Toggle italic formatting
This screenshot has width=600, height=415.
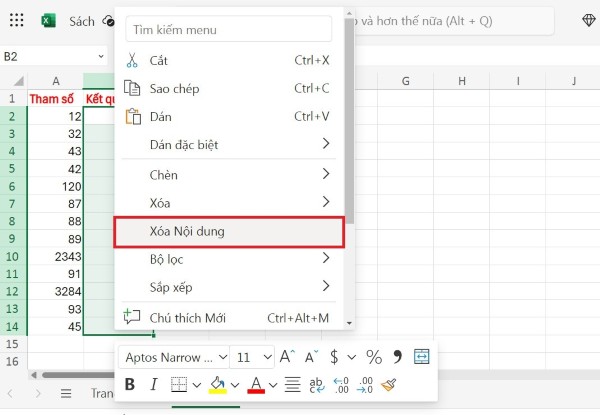(154, 384)
